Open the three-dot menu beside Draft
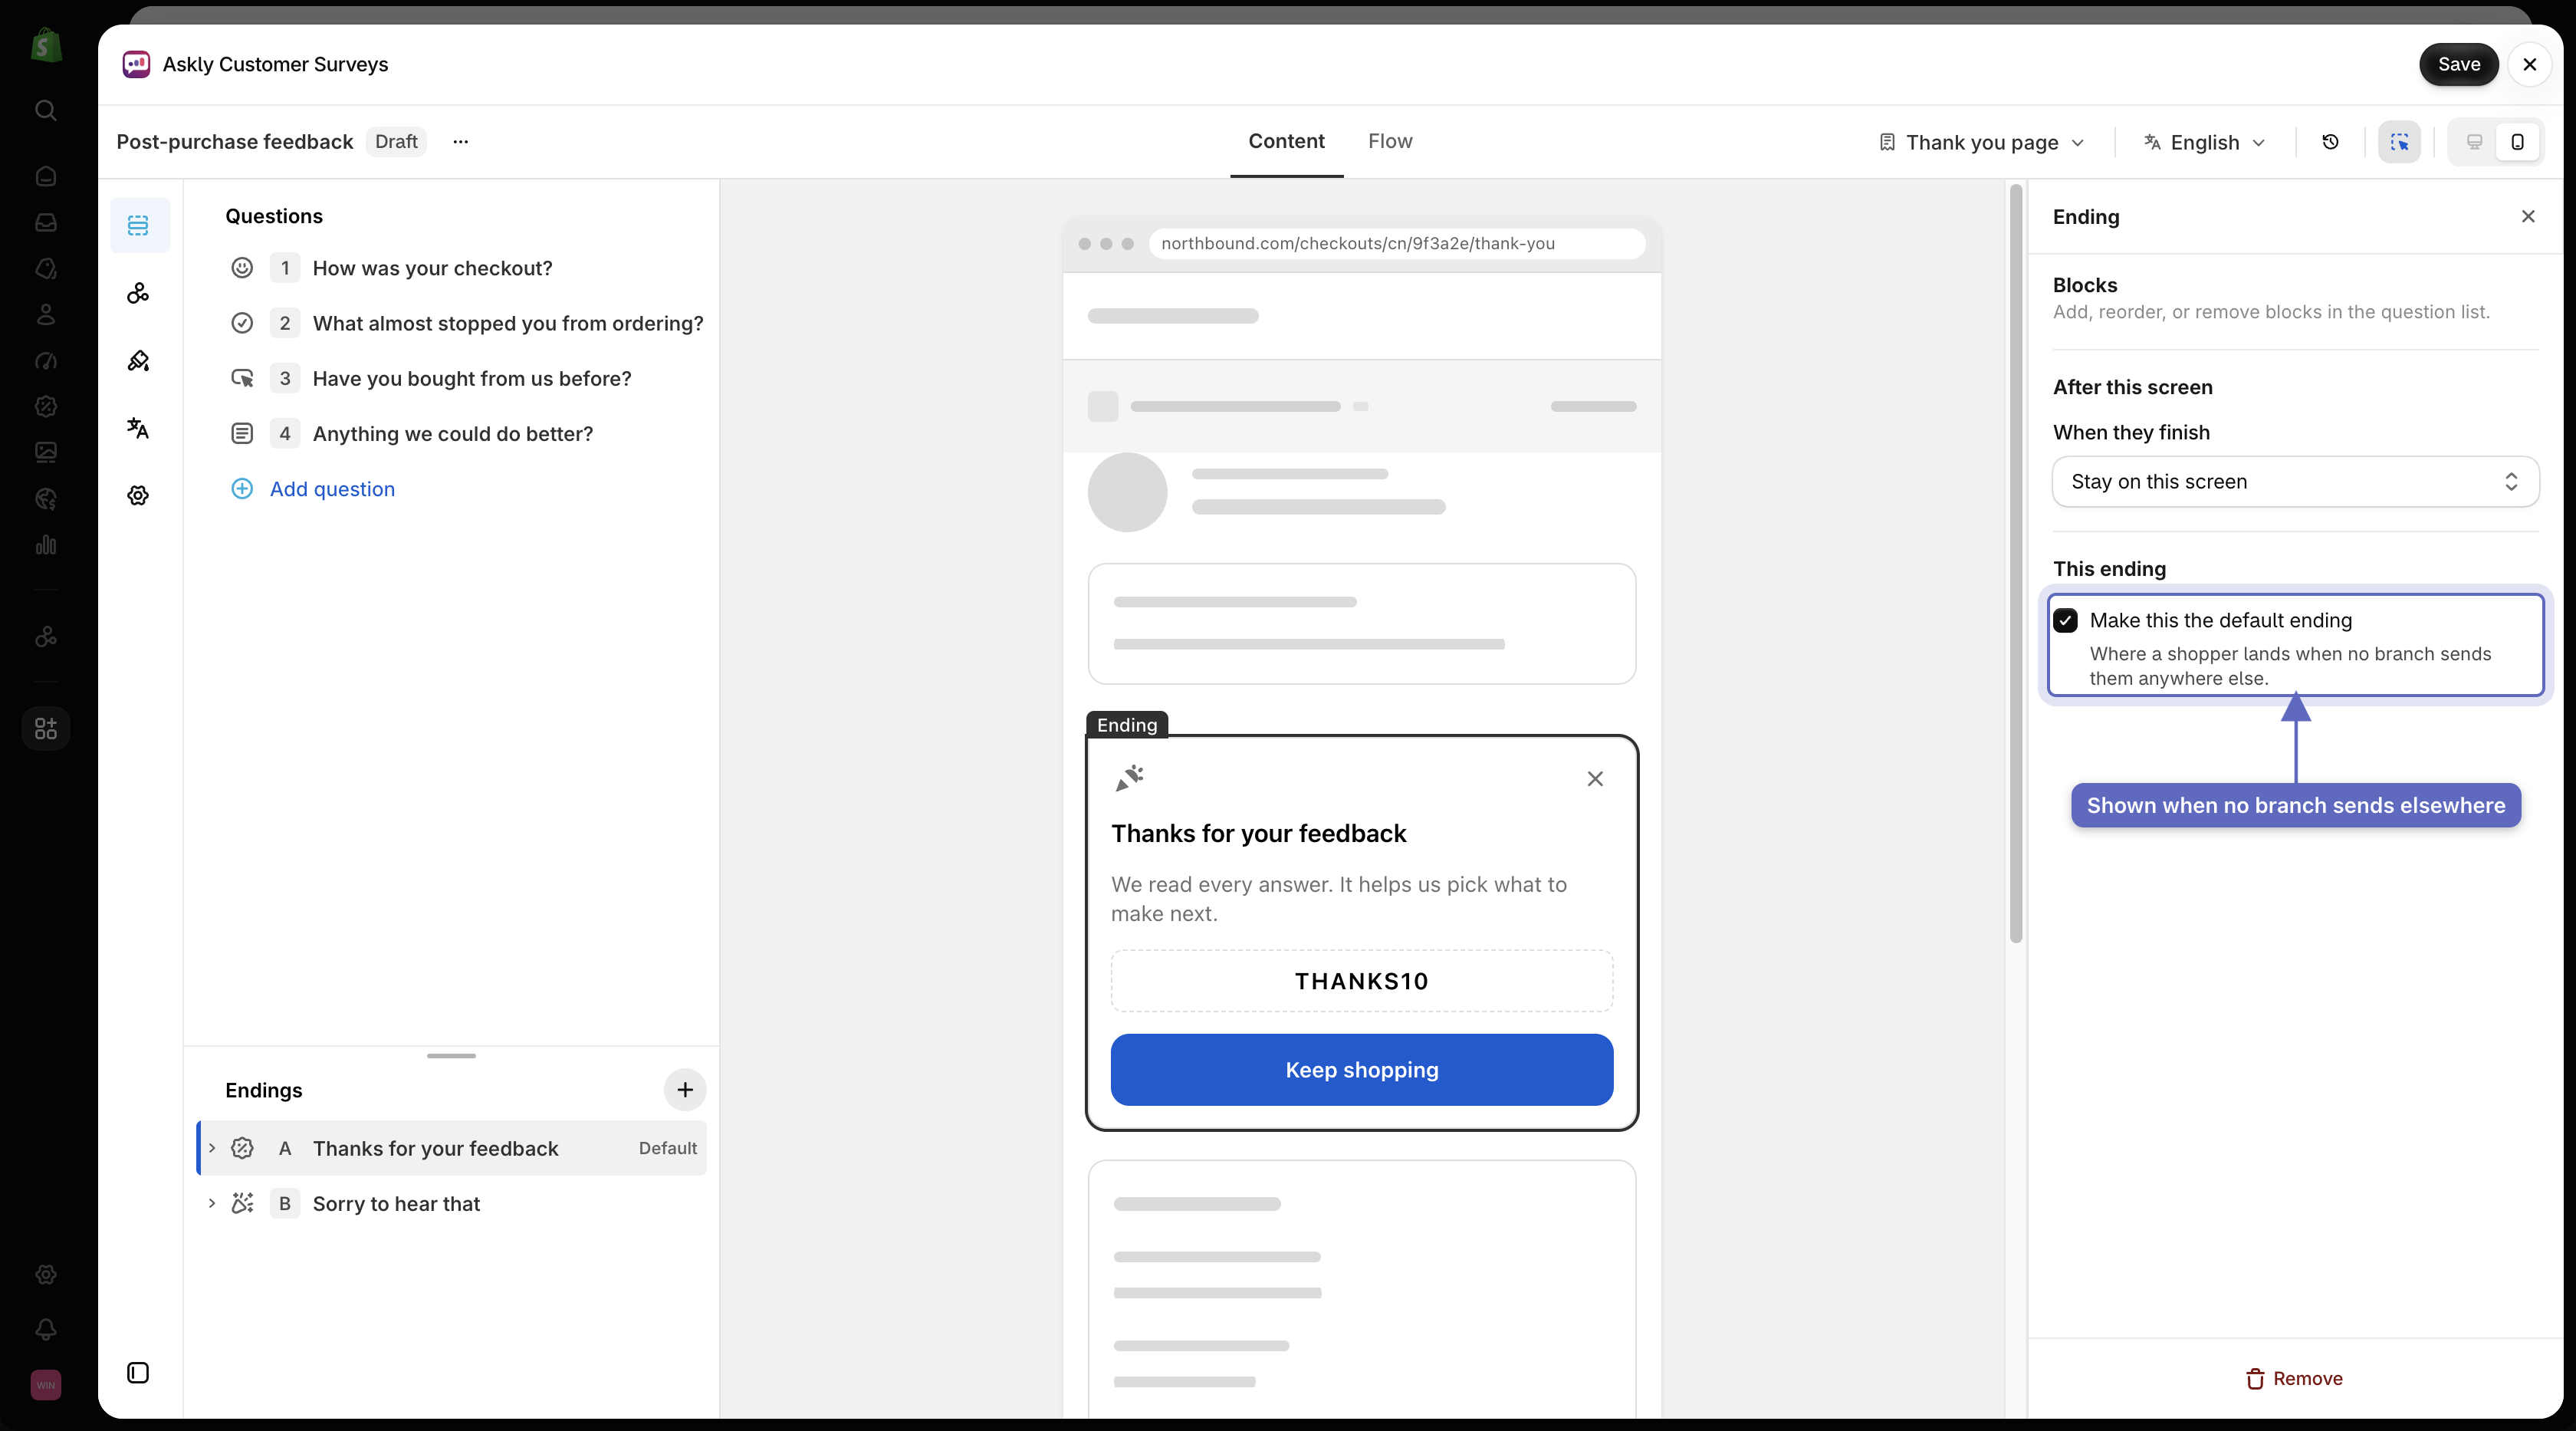This screenshot has width=2576, height=1431. (460, 142)
